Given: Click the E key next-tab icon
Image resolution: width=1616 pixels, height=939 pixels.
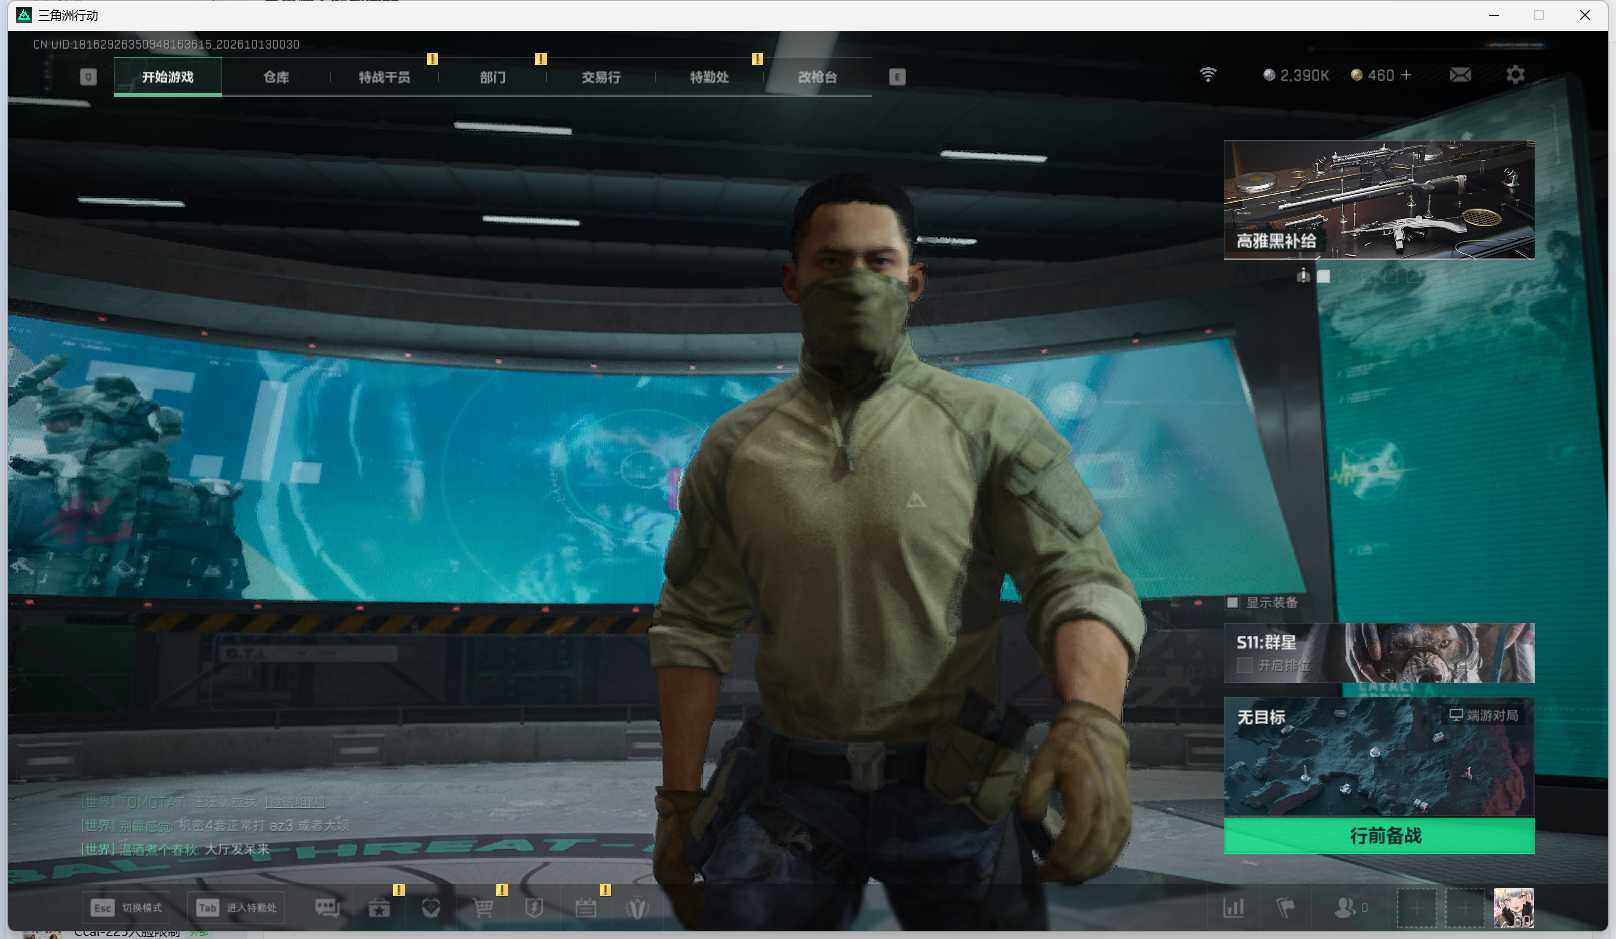Looking at the screenshot, I should (897, 77).
